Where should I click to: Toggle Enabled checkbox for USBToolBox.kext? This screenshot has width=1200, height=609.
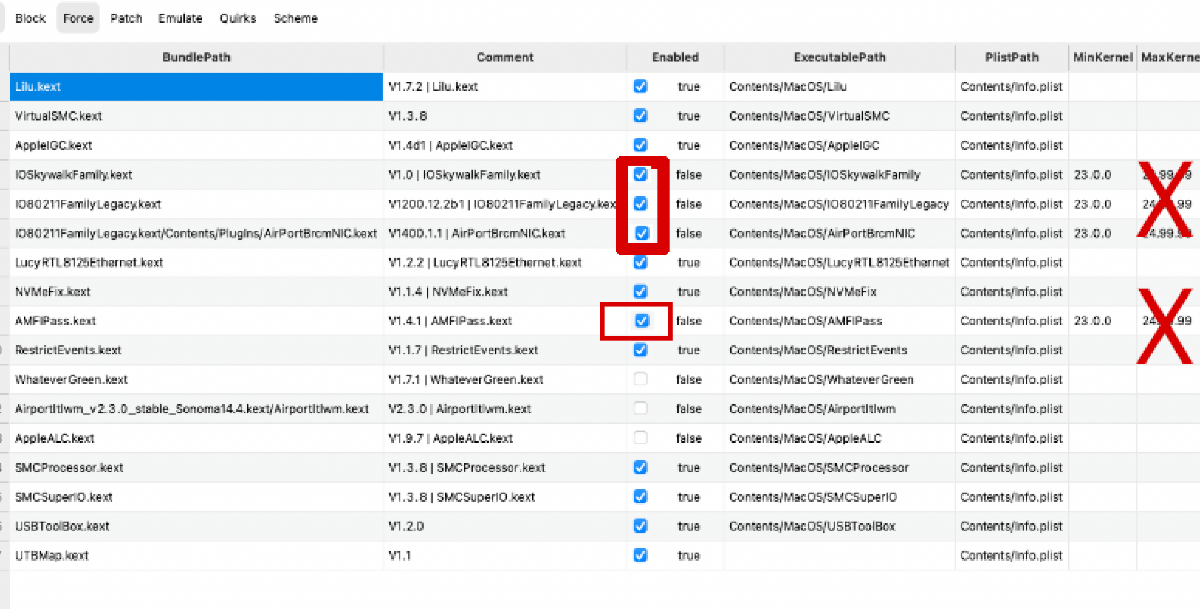640,526
